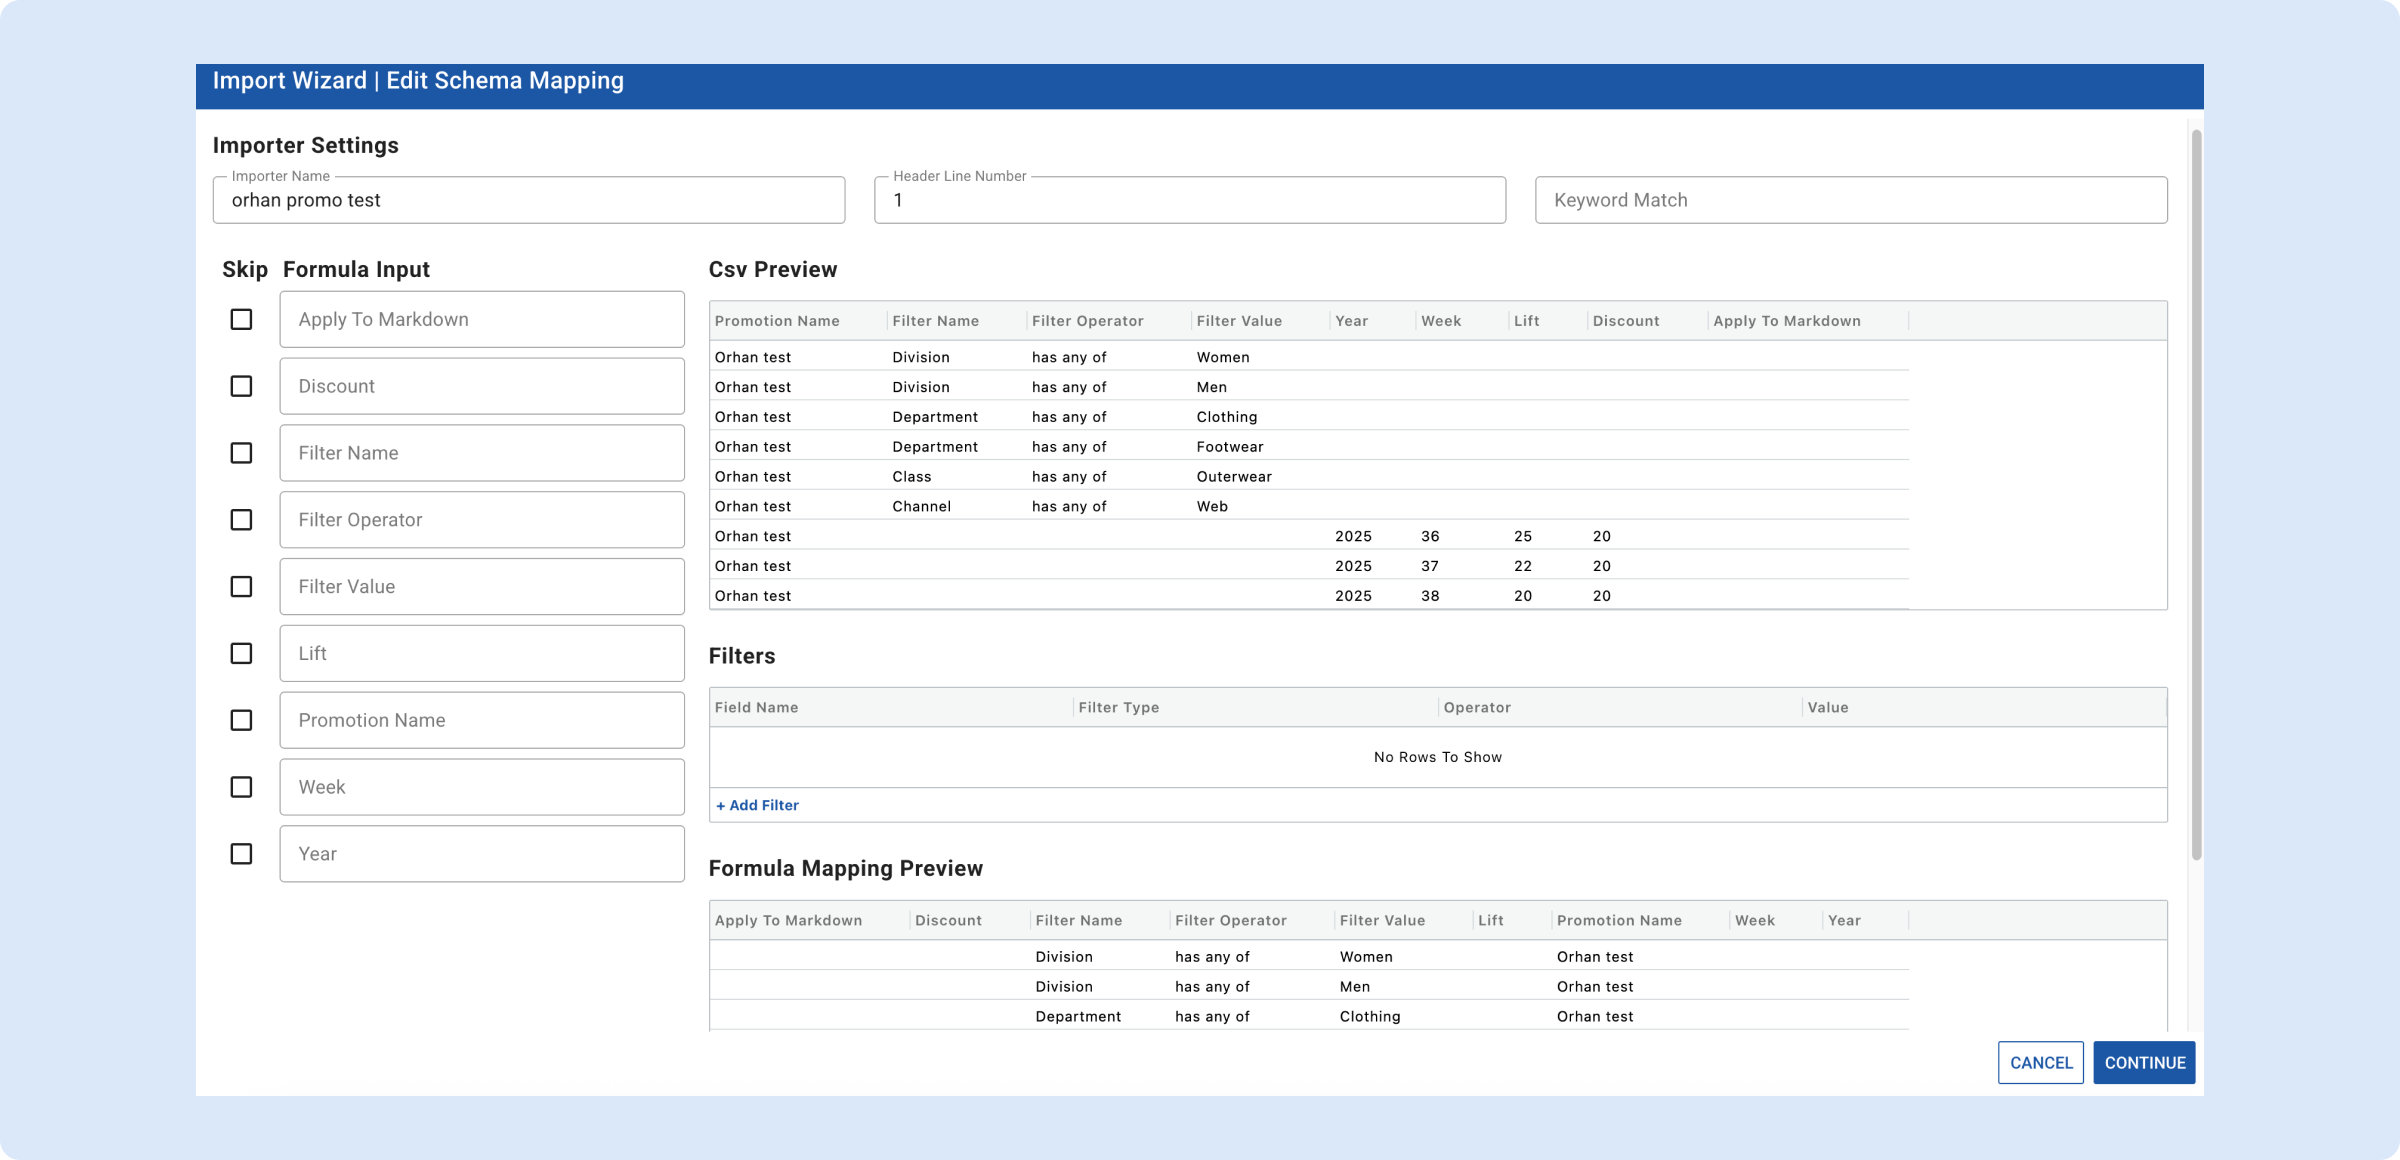This screenshot has height=1160, width=2400.
Task: Click the Lift formula input
Action: coord(482,653)
